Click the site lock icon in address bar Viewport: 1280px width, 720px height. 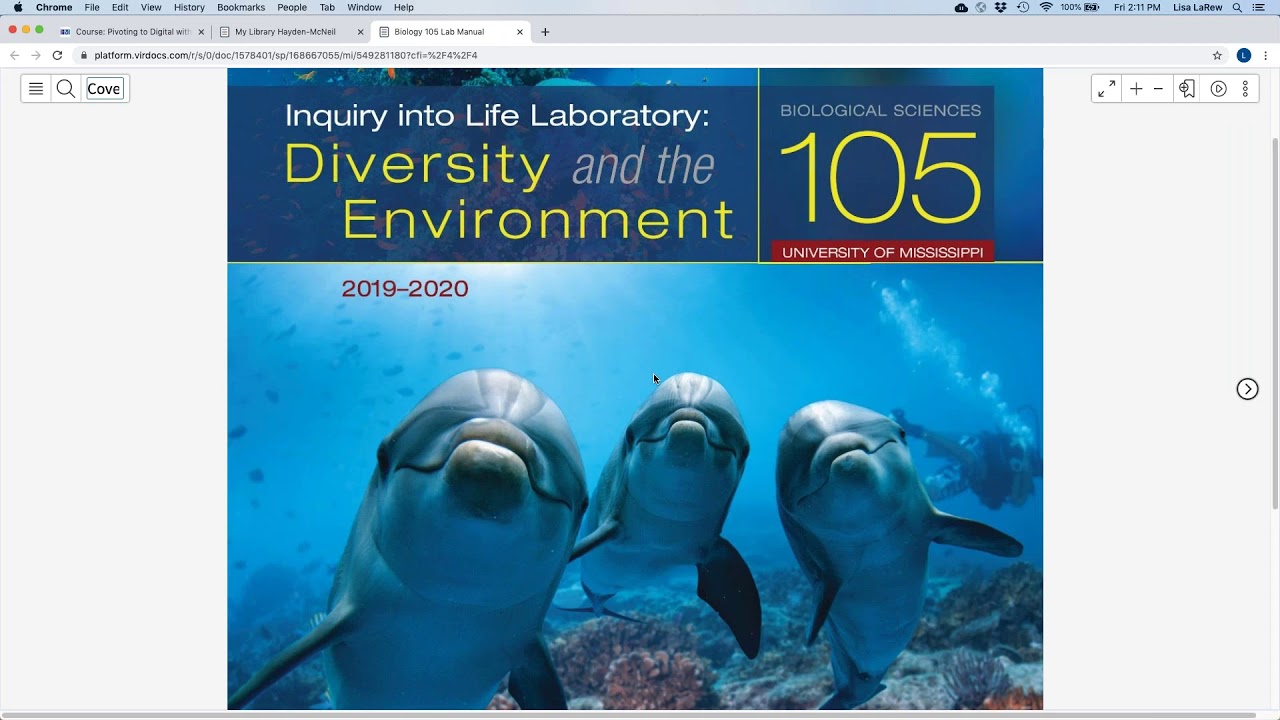[x=84, y=55]
